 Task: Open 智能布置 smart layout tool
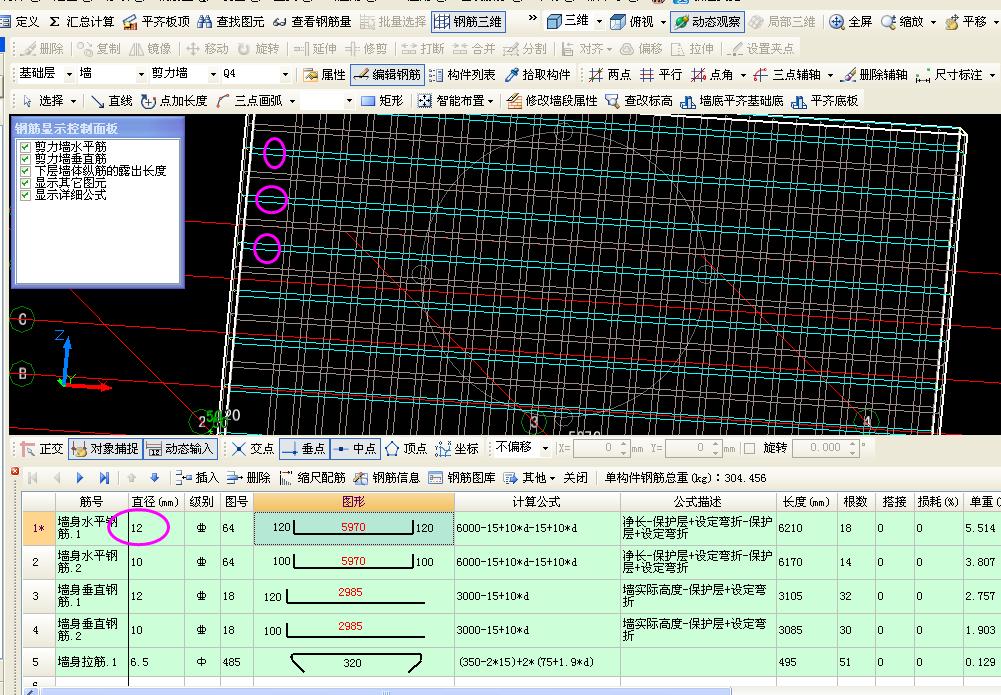tap(451, 101)
